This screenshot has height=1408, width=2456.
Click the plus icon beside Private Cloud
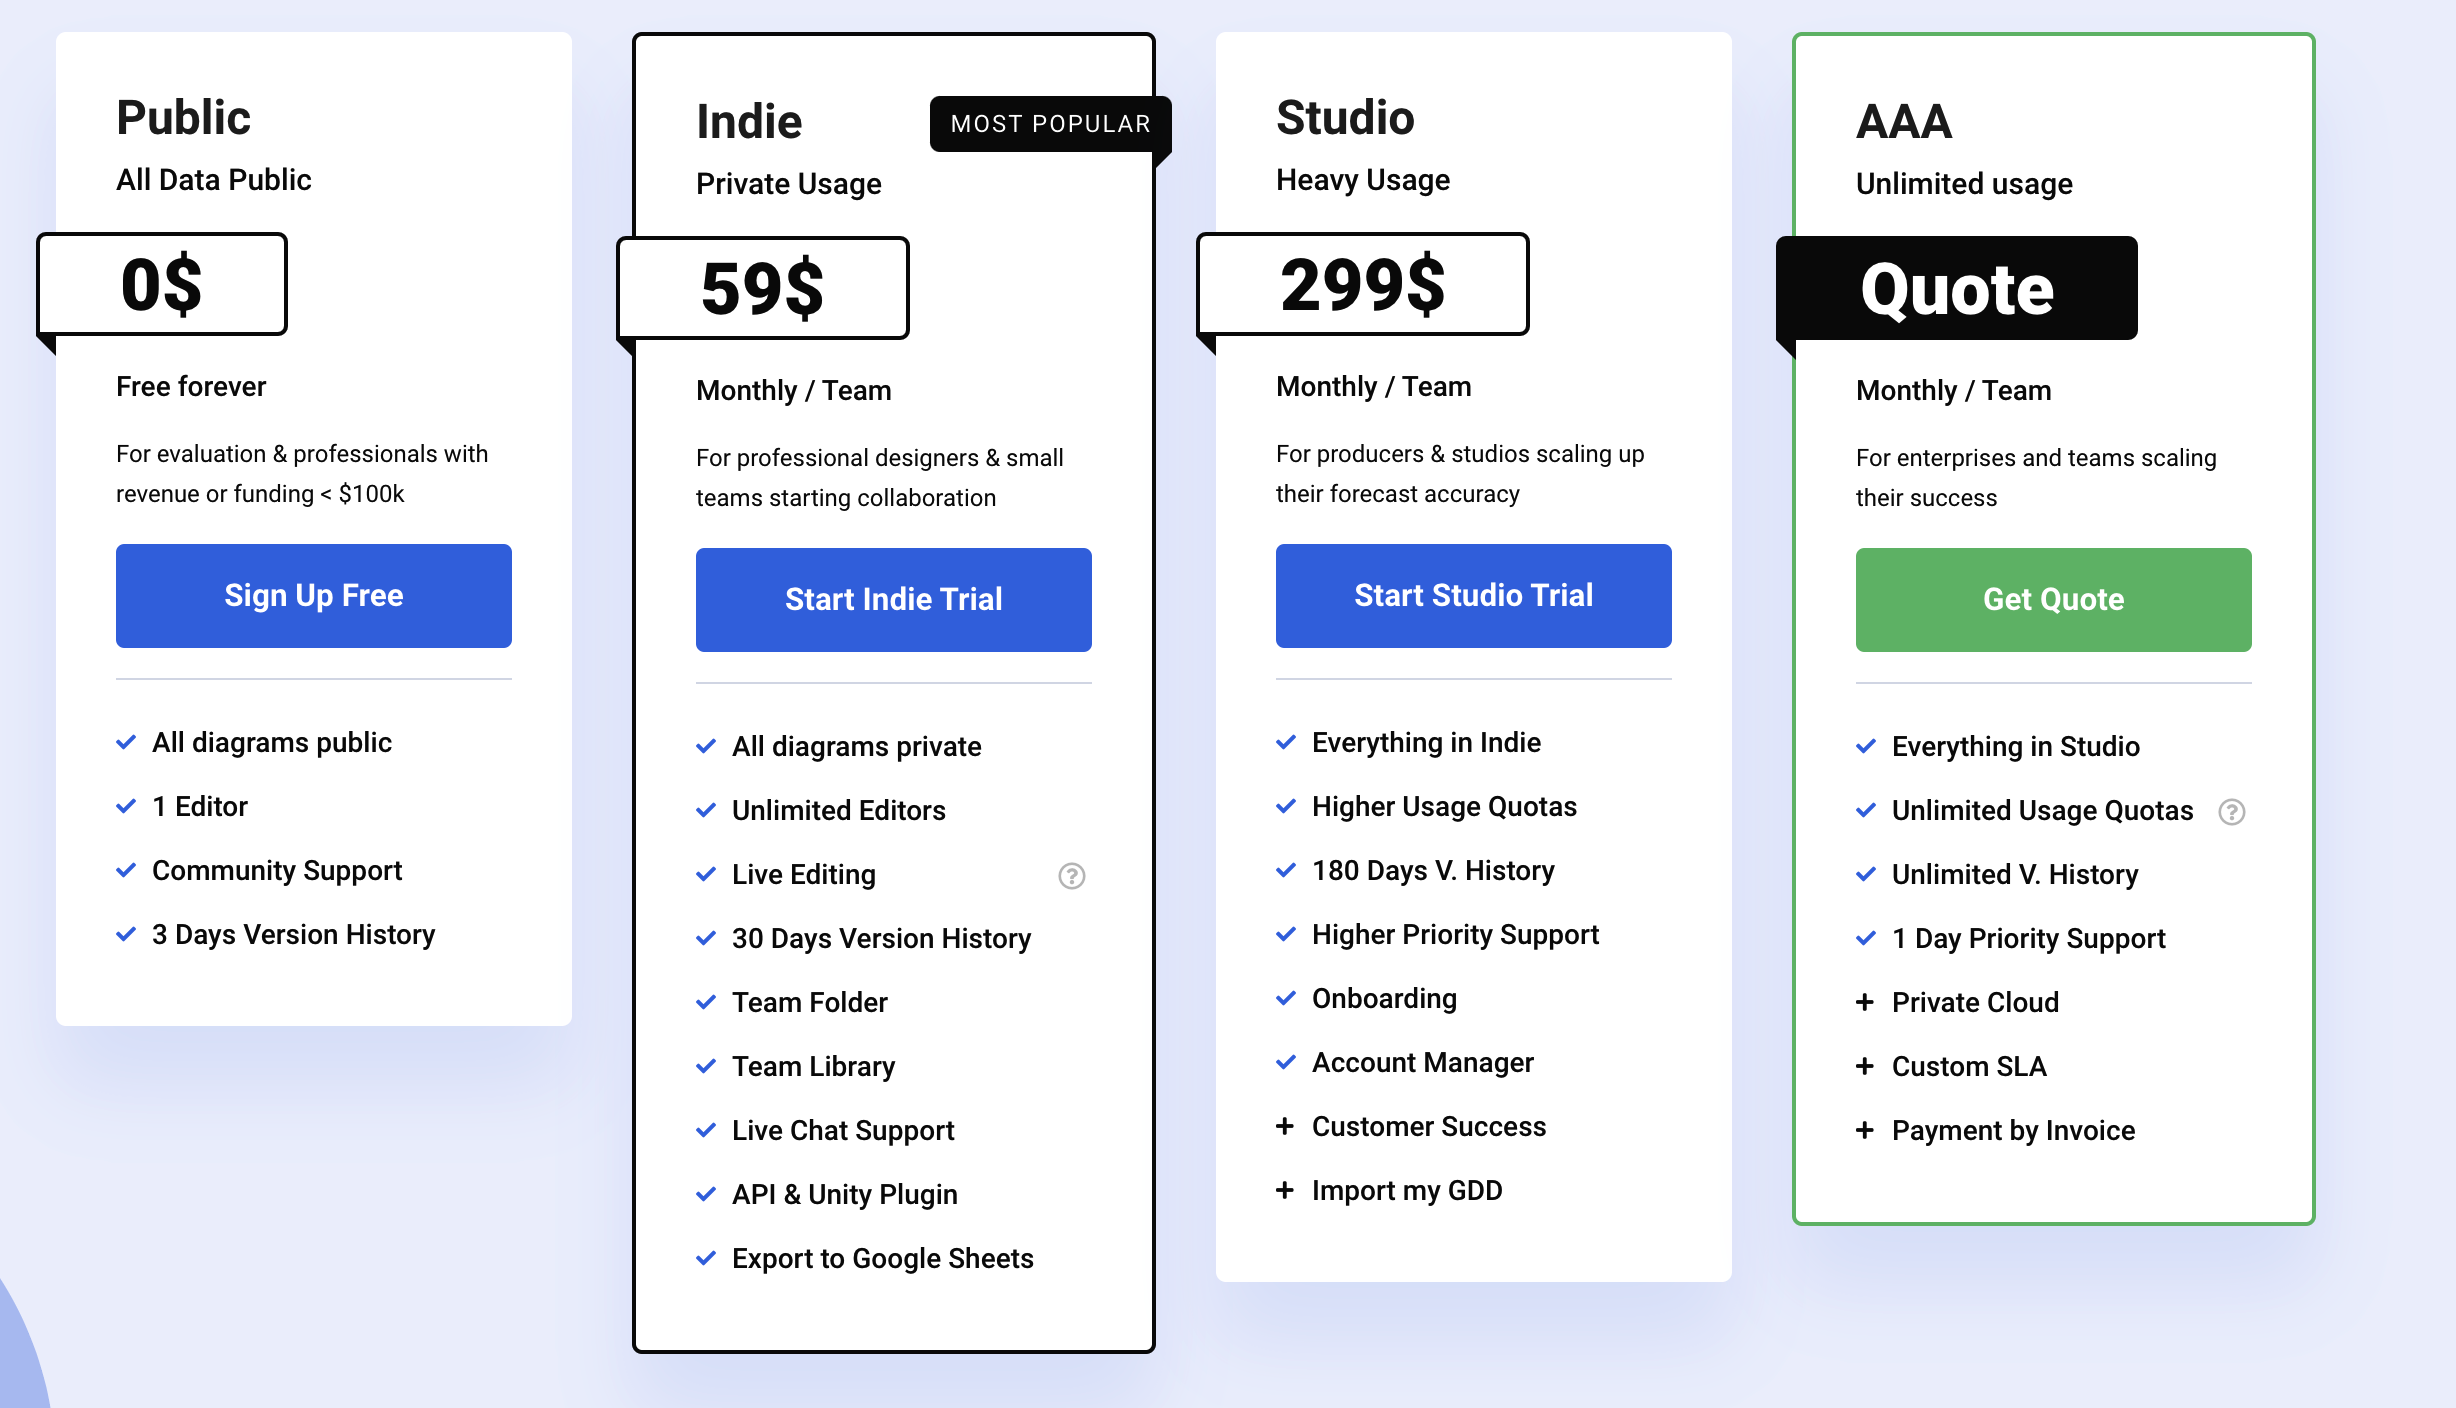pyautogui.click(x=1865, y=1002)
